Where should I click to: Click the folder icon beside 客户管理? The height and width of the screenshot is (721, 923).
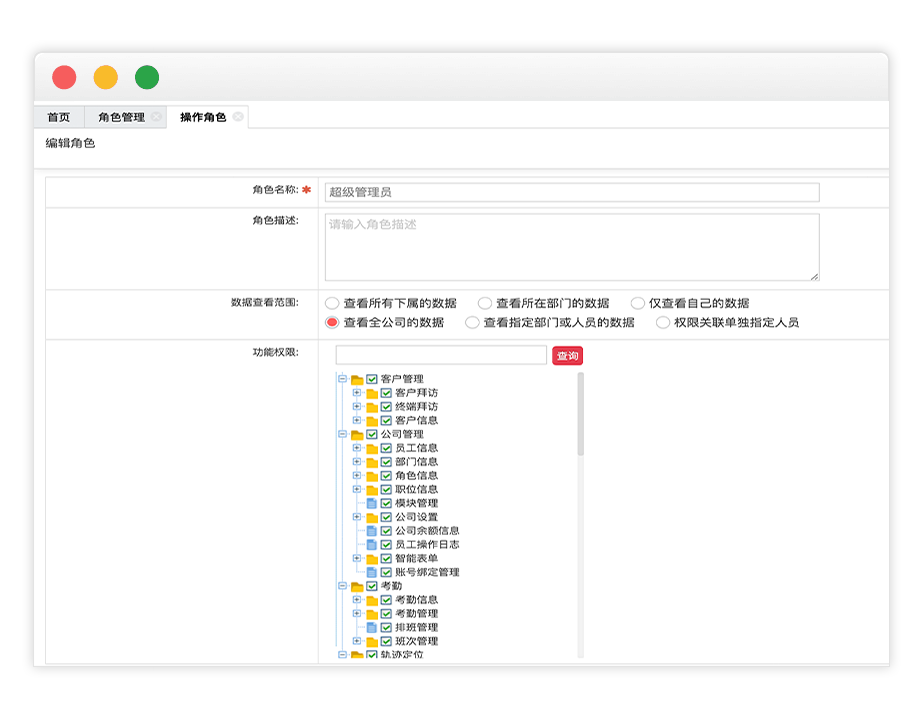(x=357, y=380)
